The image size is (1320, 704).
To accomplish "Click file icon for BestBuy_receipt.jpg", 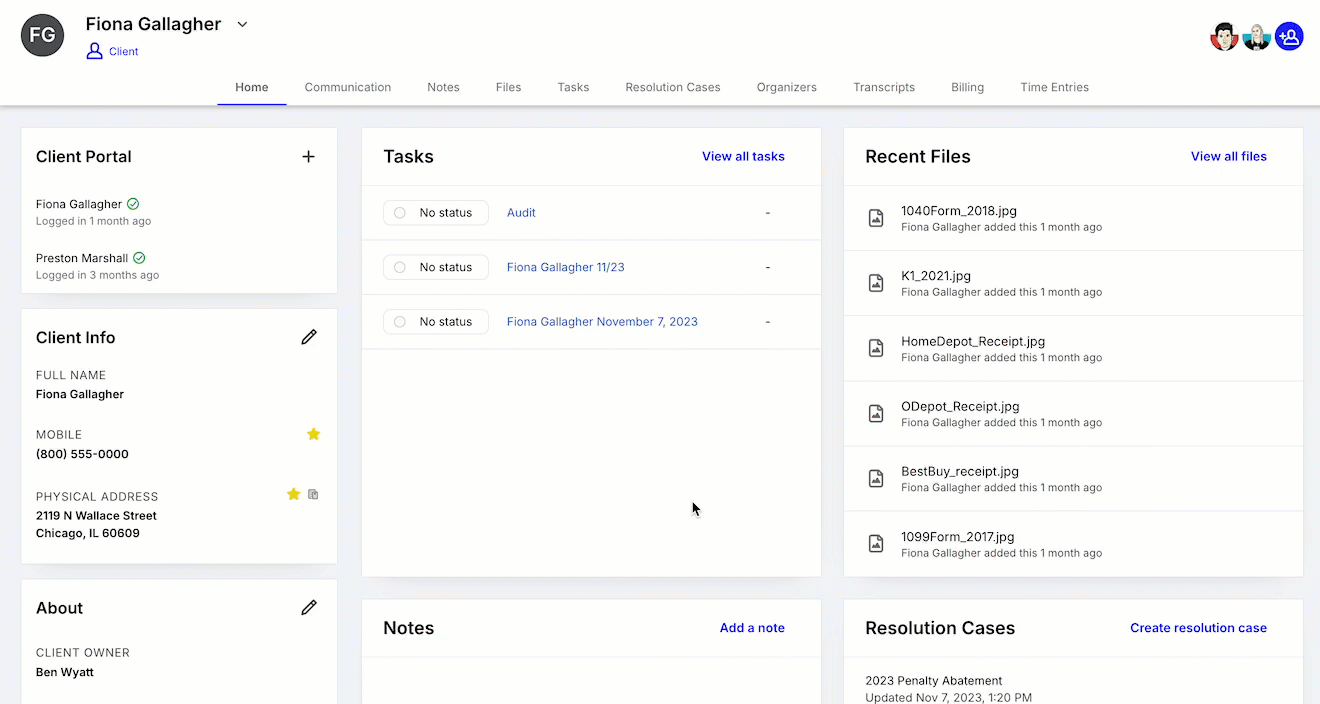I will (x=876, y=478).
